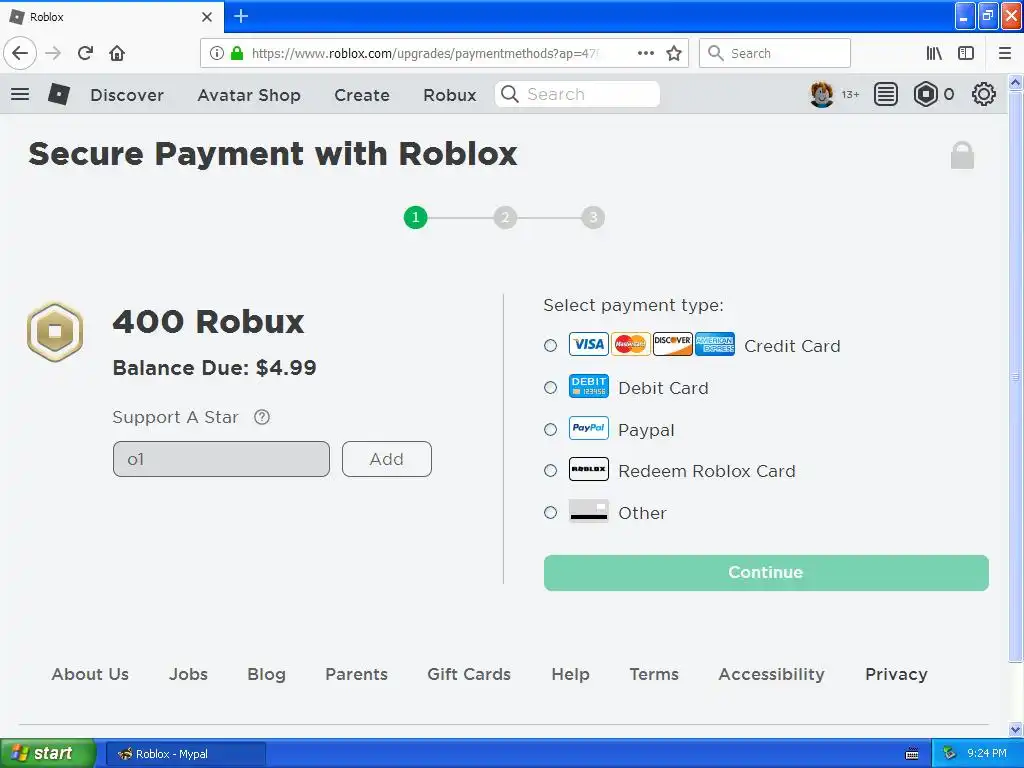Click the Continue button
The height and width of the screenshot is (768, 1024).
766,573
